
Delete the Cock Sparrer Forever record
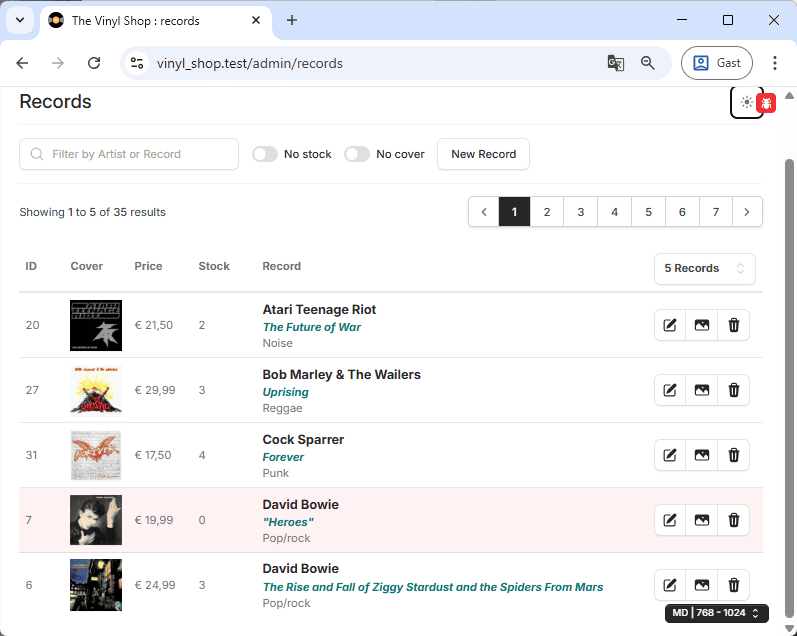733,455
